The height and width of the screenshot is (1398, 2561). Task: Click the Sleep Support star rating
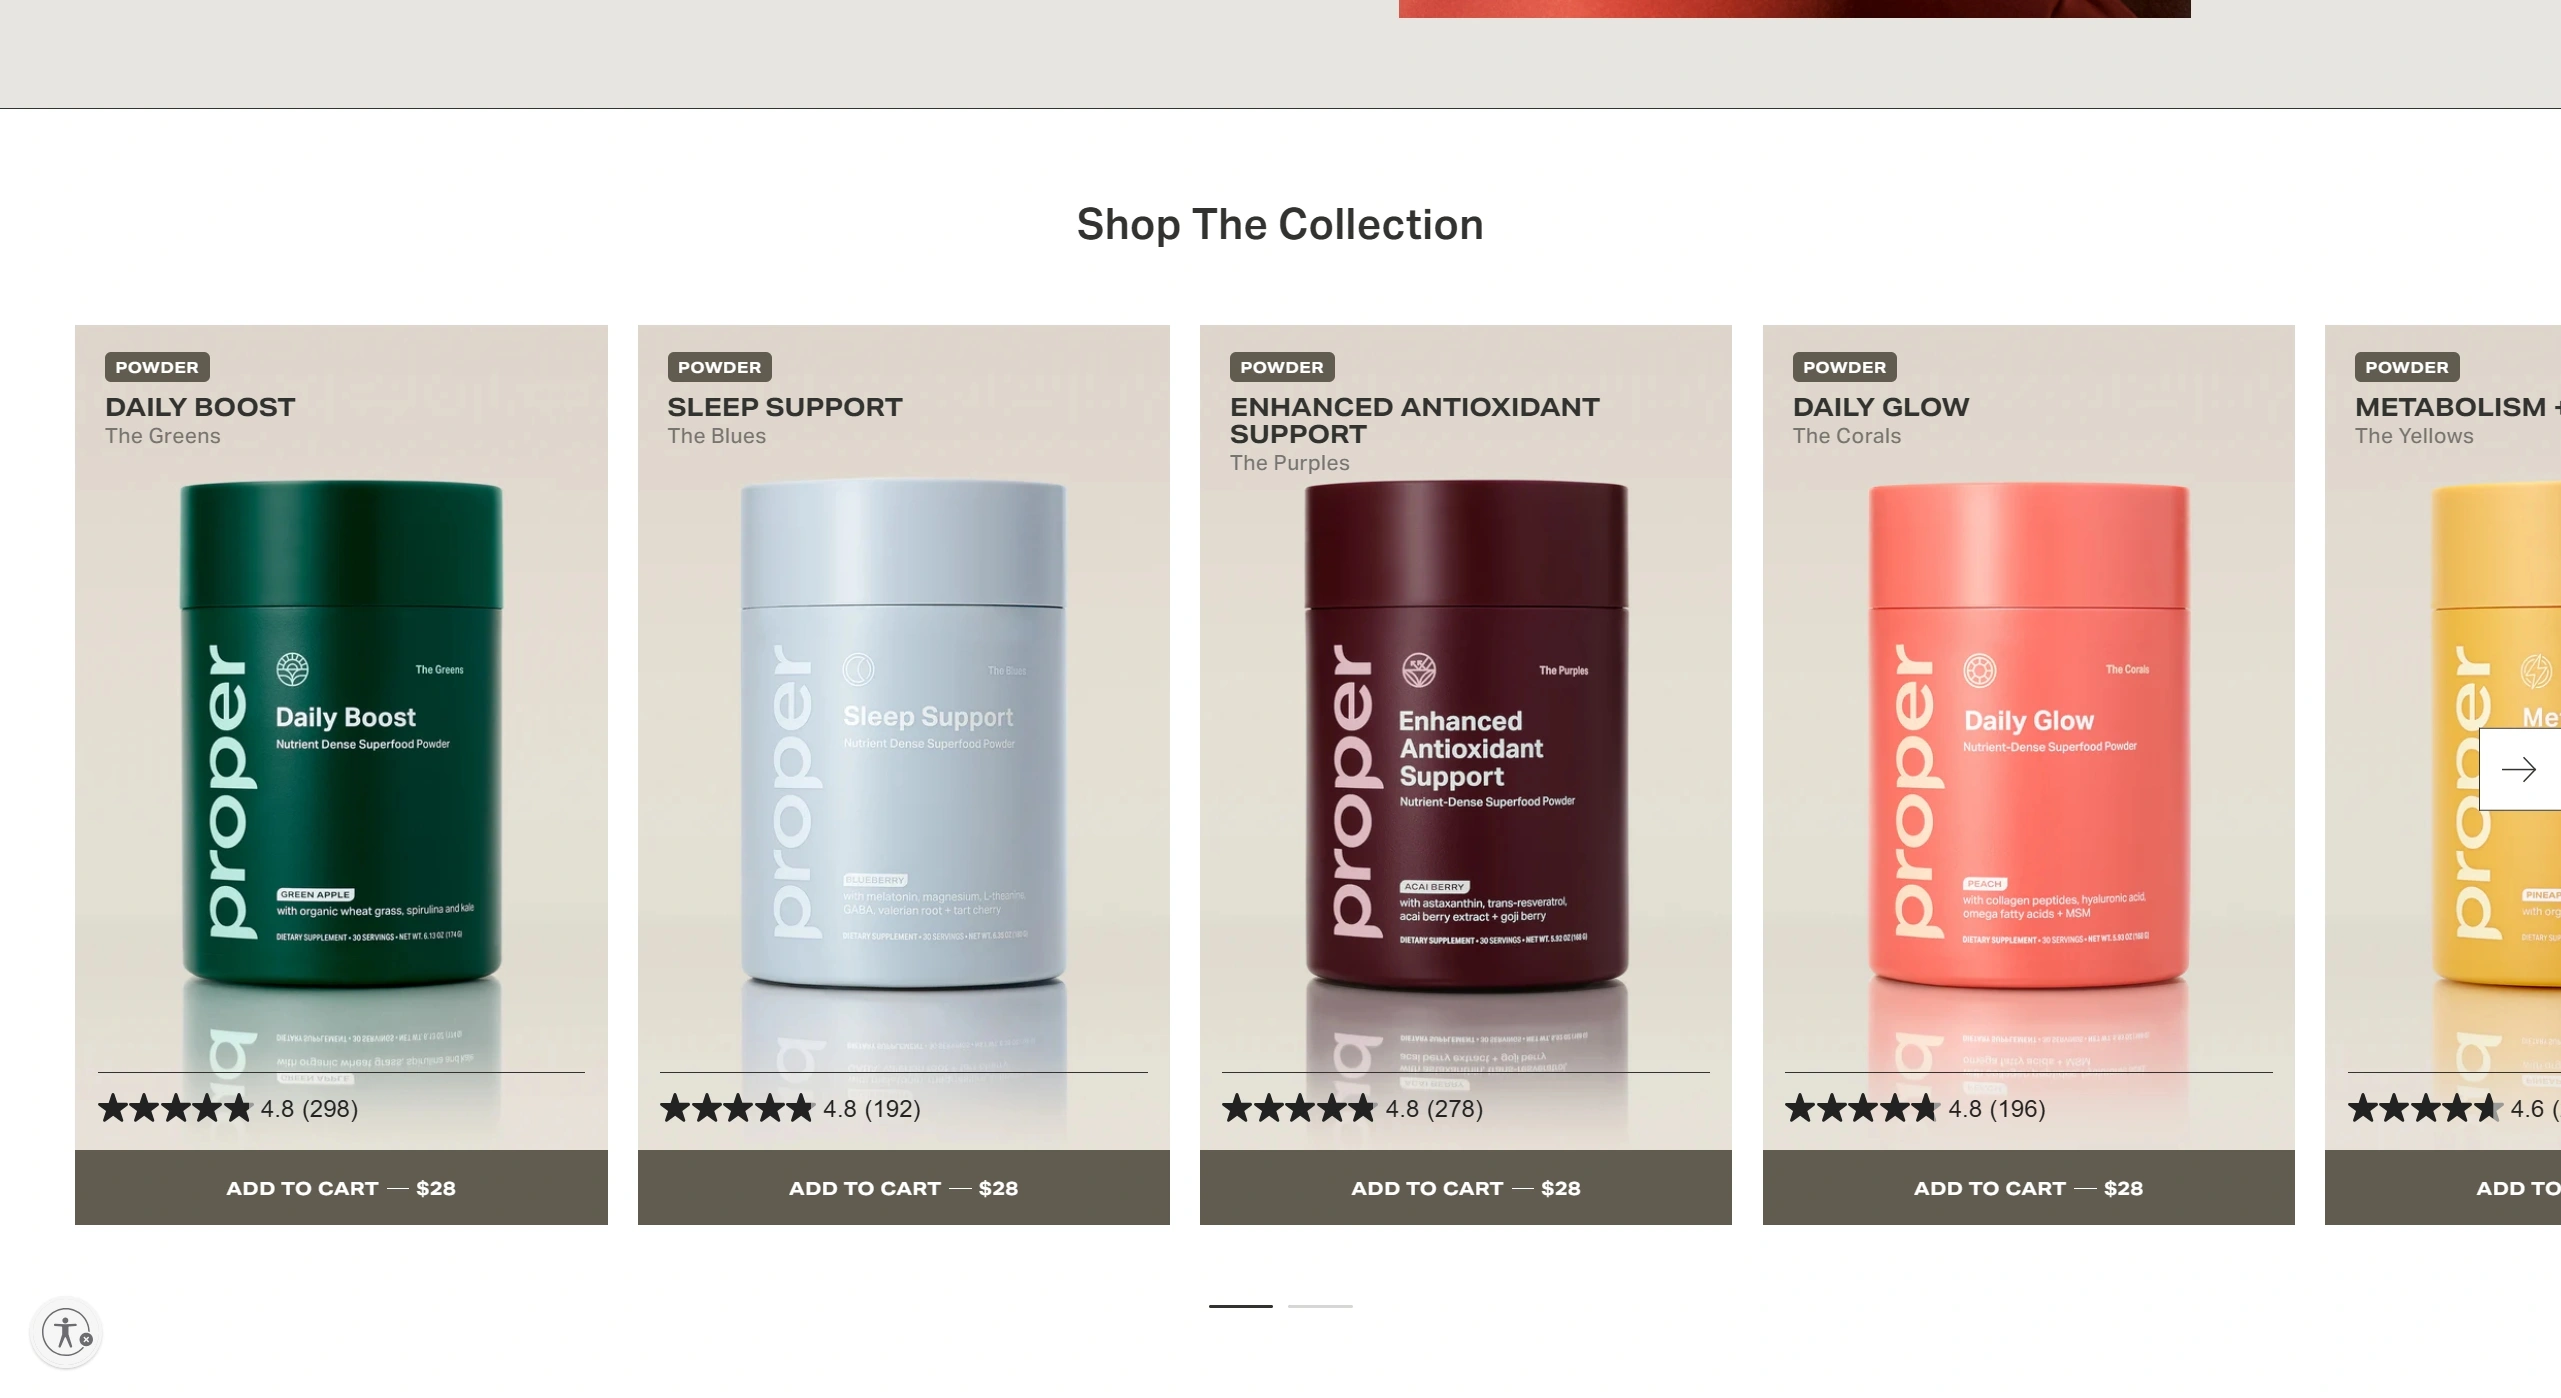pos(790,1108)
